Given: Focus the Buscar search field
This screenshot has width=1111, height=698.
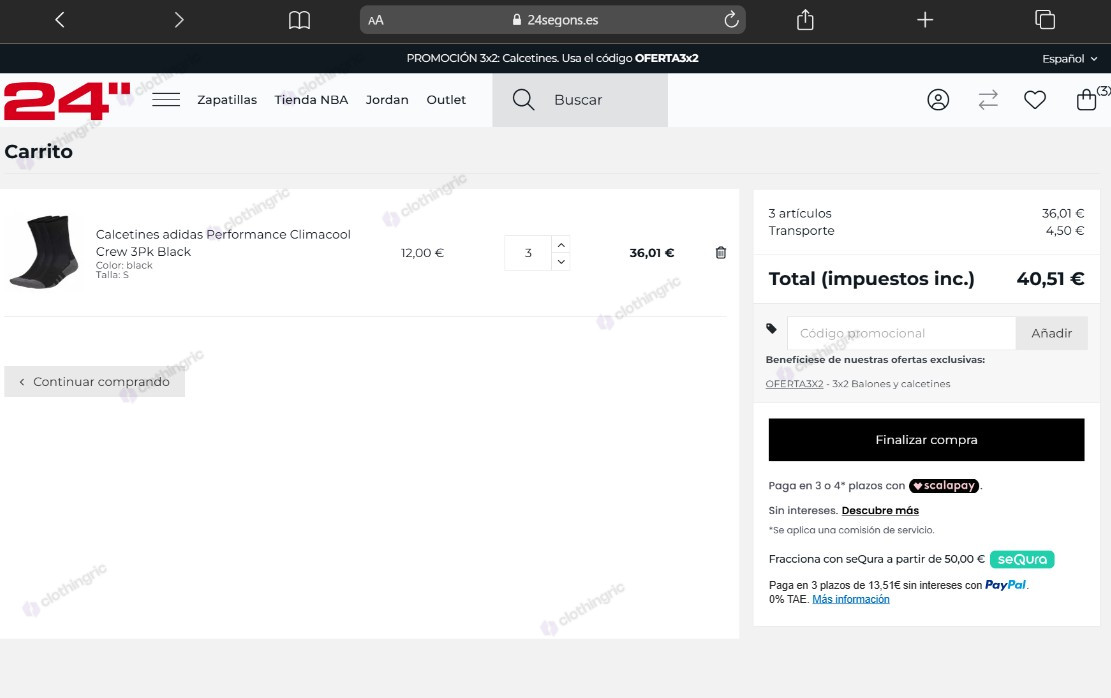Looking at the screenshot, I should [580, 100].
